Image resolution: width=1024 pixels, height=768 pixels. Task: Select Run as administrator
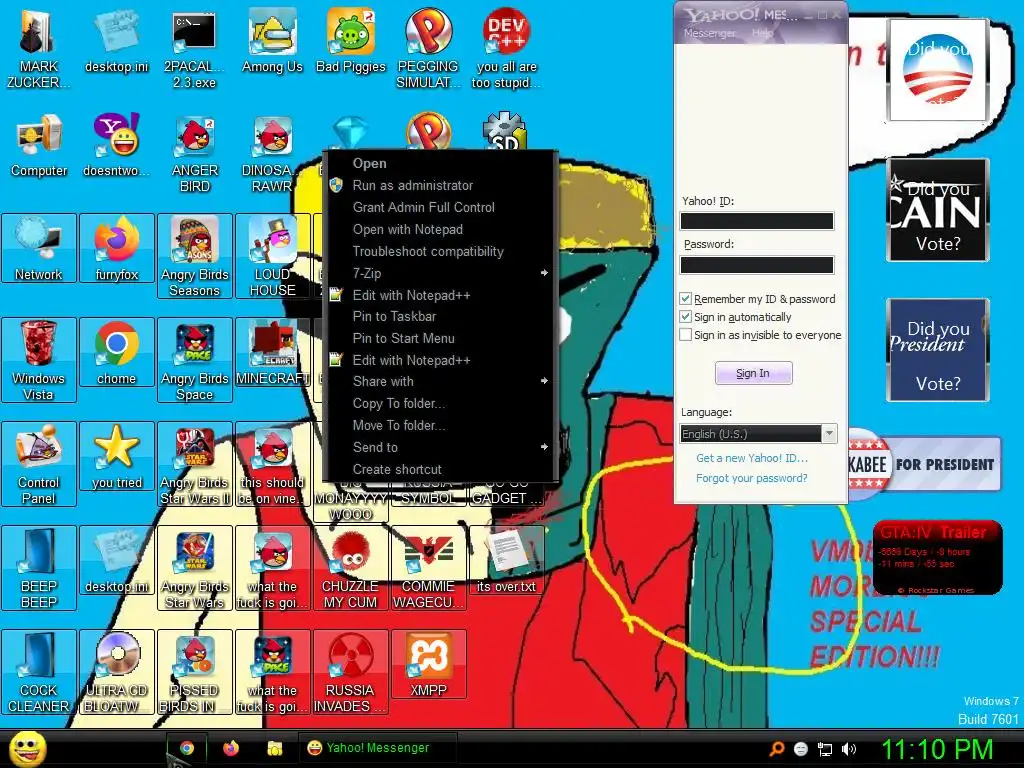click(440, 185)
